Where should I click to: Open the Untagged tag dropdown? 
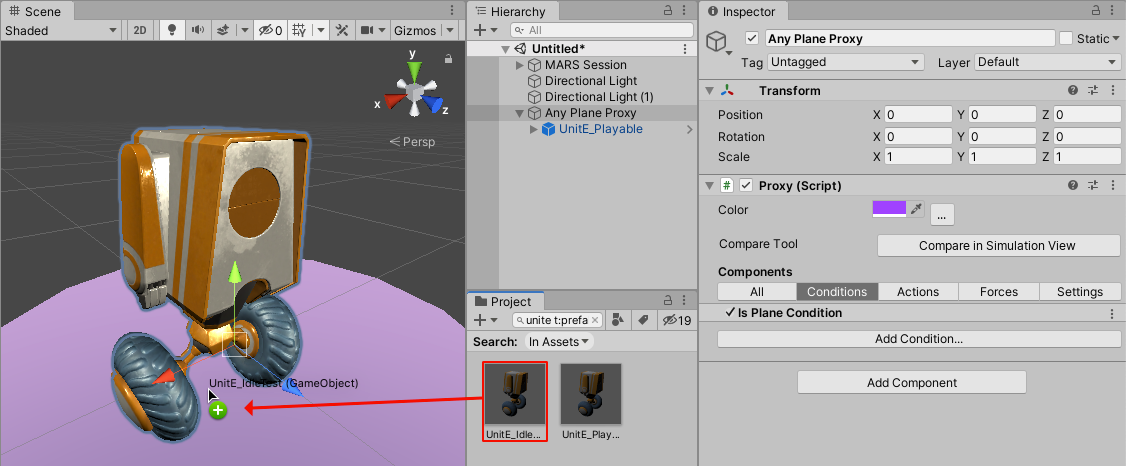tap(846, 62)
